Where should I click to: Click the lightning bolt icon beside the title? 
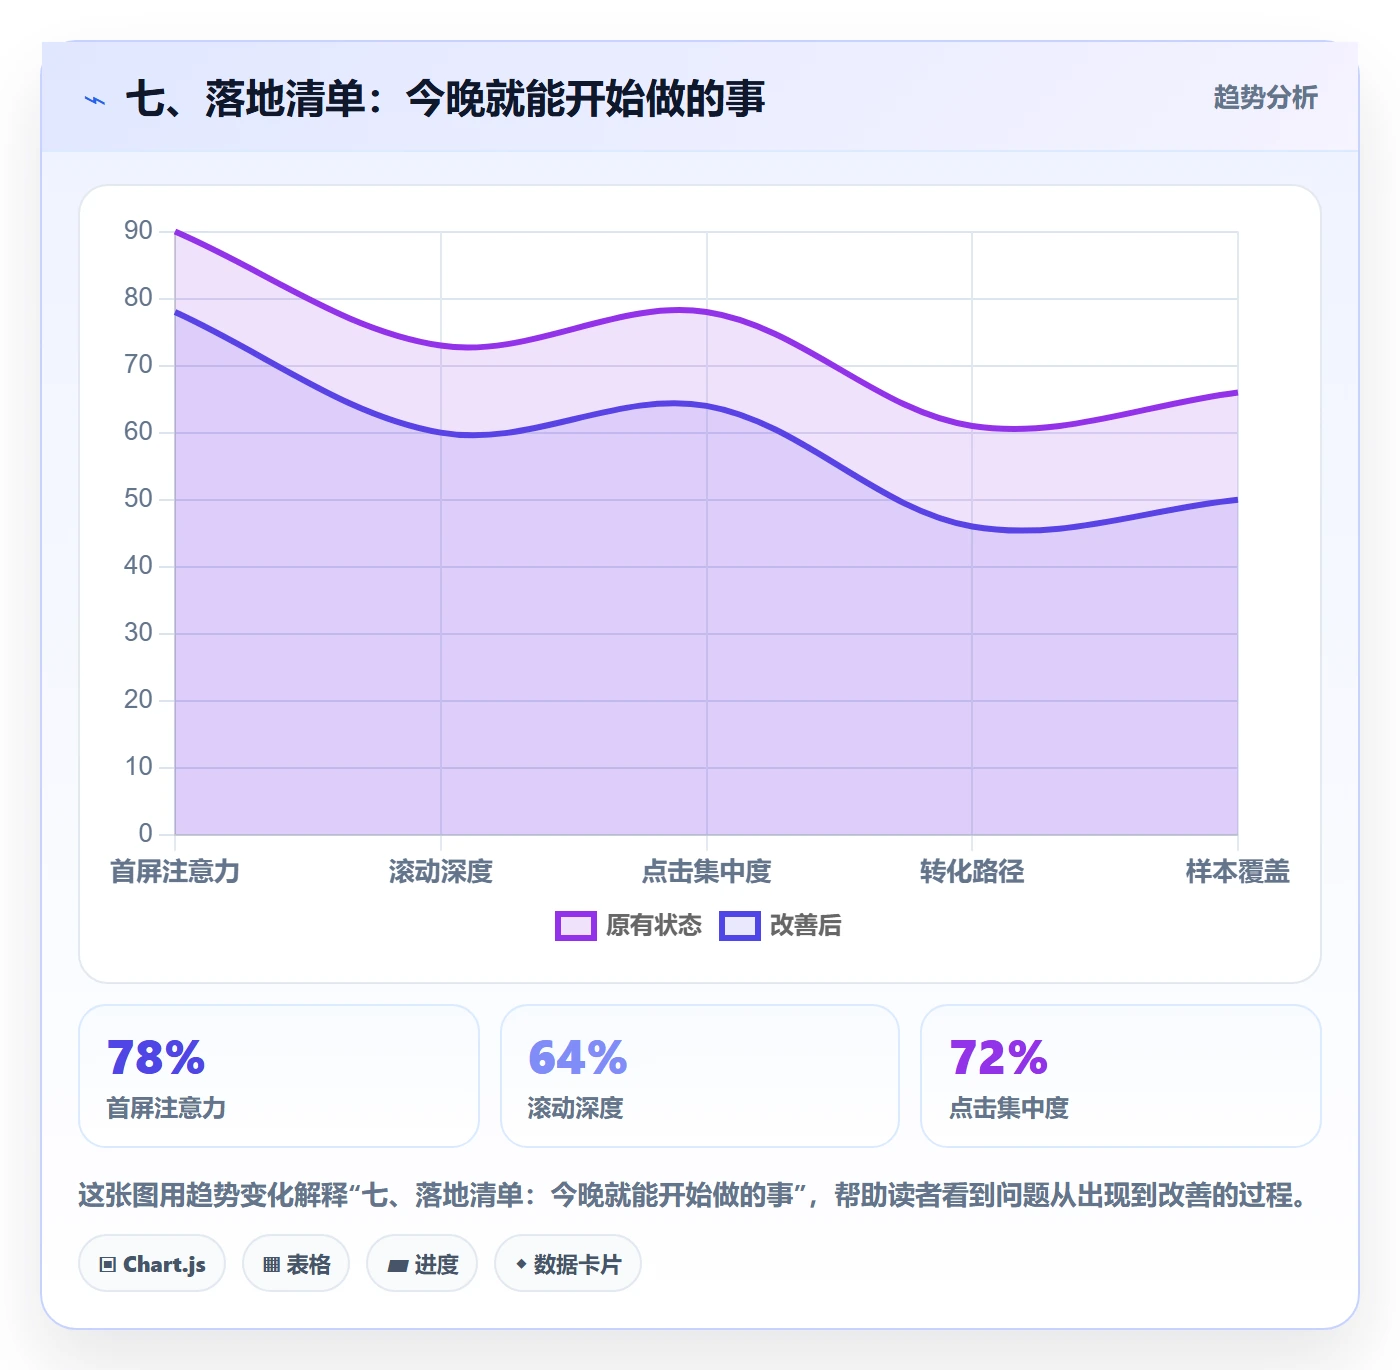95,100
